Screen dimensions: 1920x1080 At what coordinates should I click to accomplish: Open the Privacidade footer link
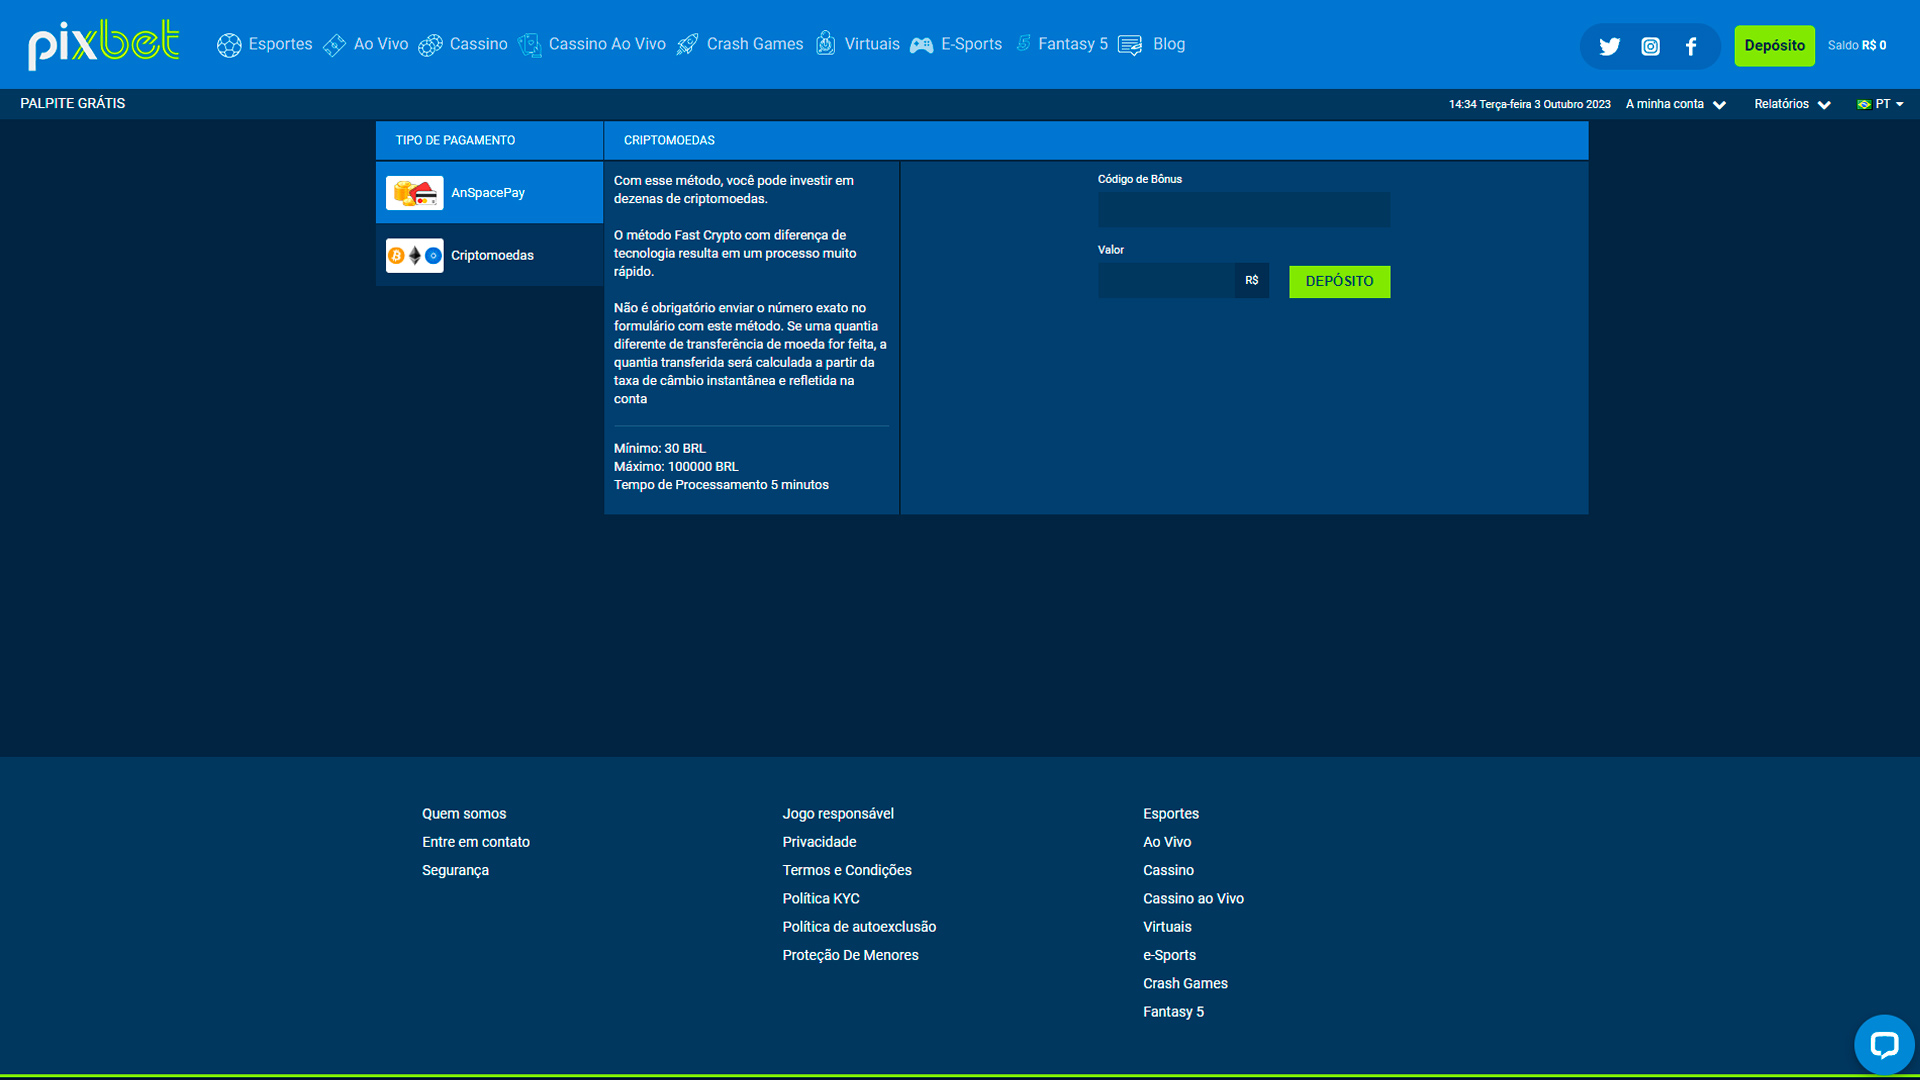(819, 842)
